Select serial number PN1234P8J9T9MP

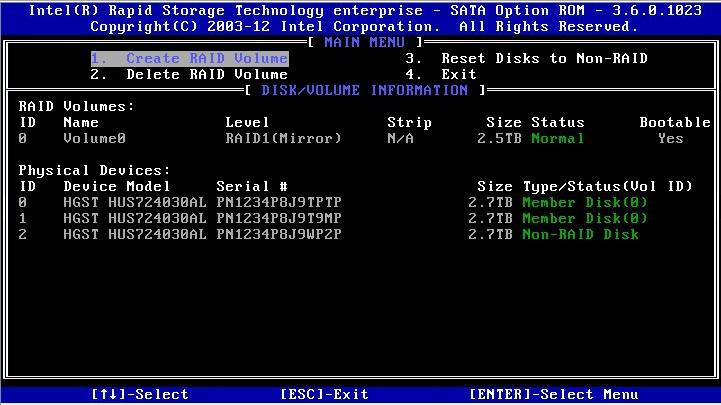pyautogui.click(x=279, y=218)
